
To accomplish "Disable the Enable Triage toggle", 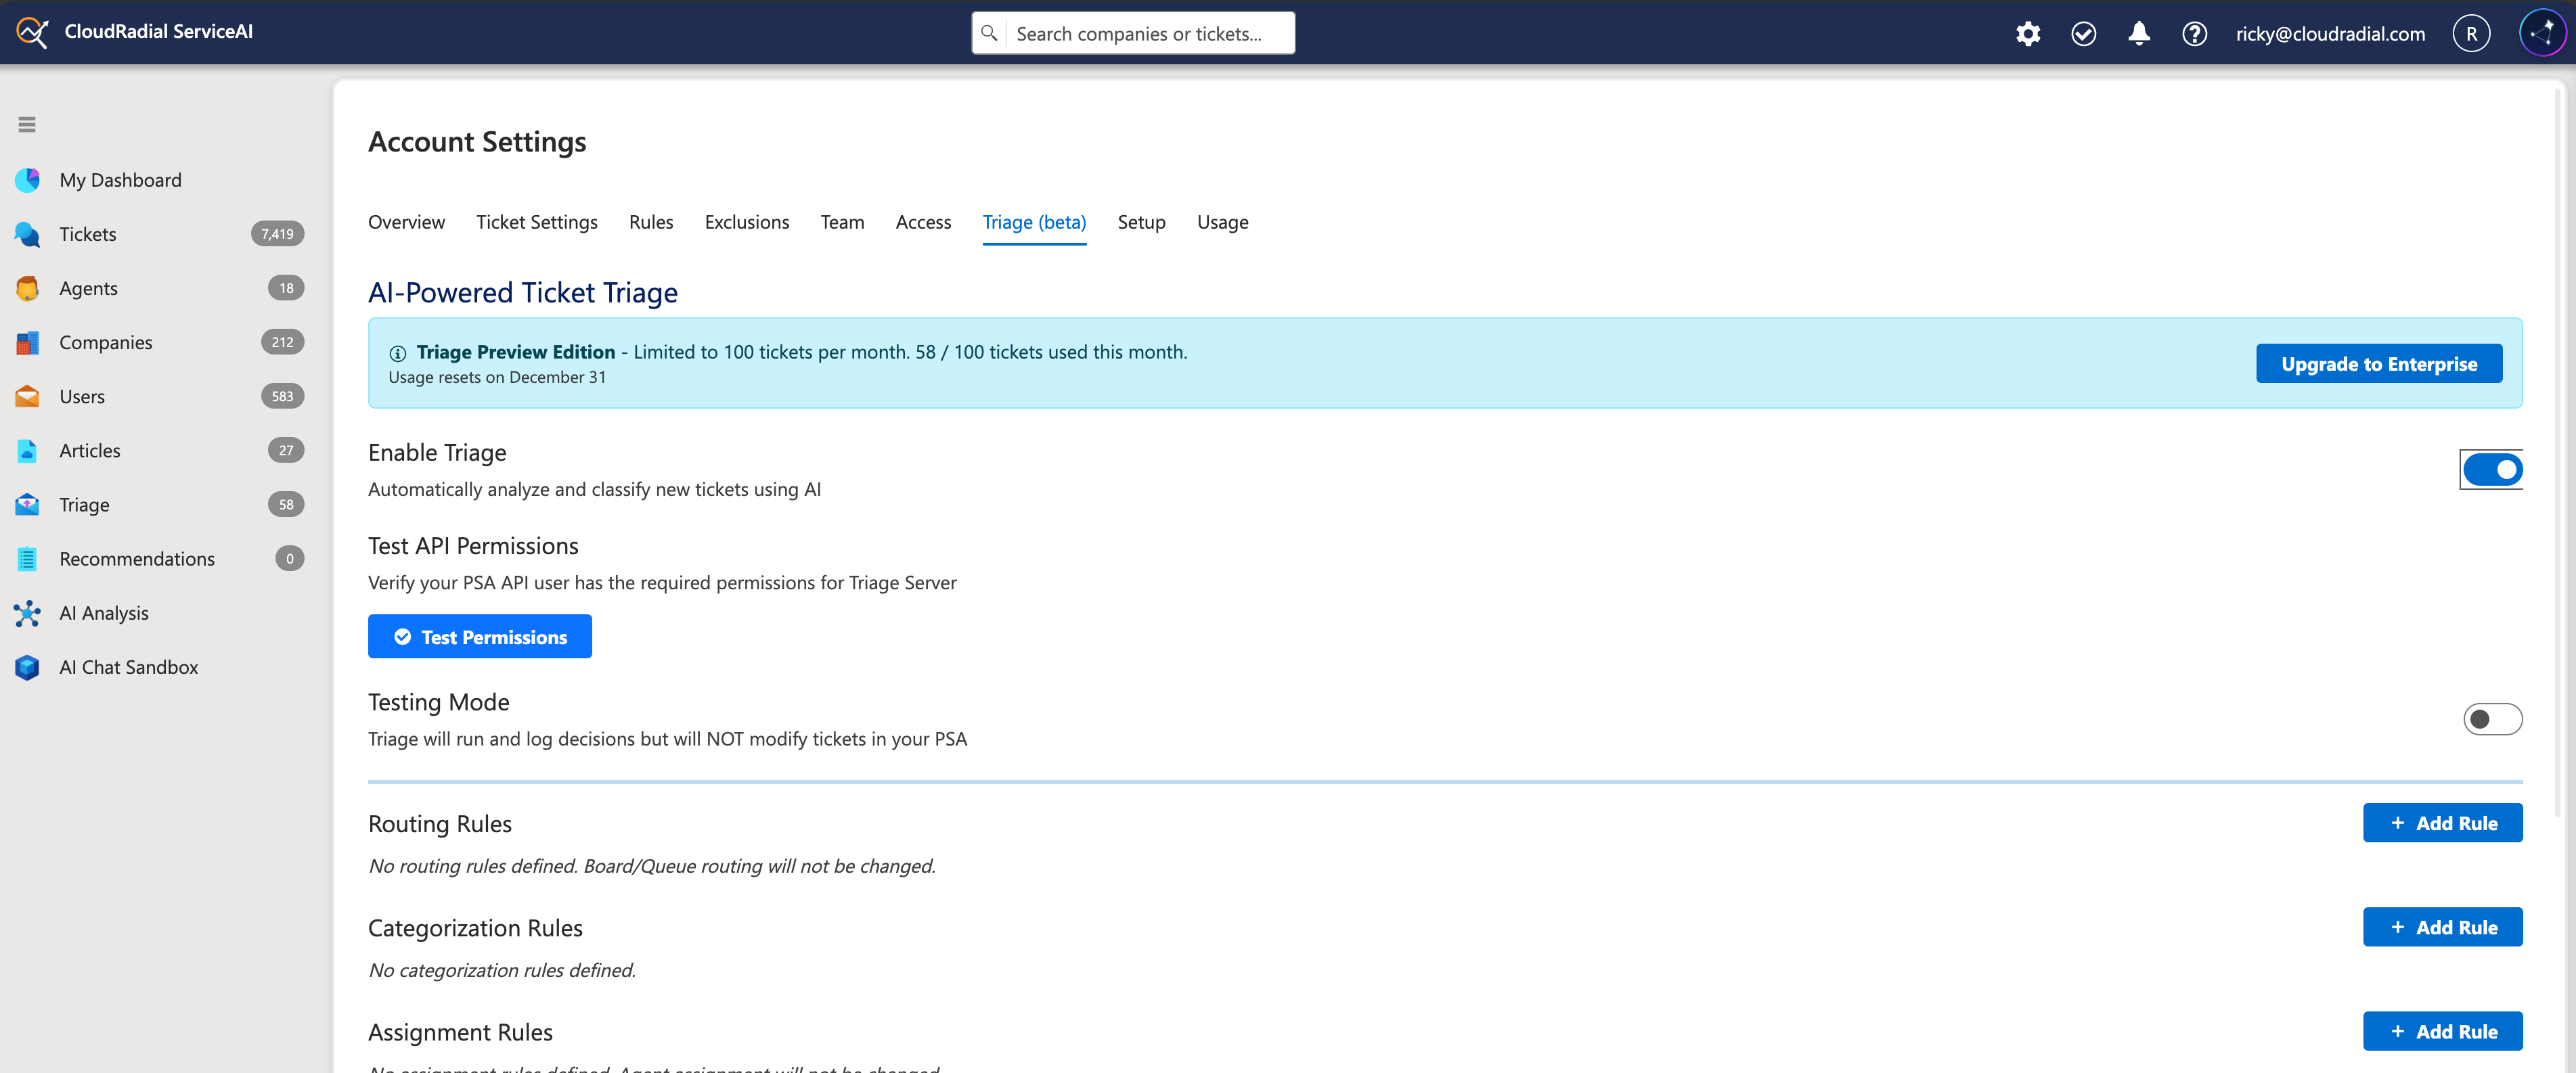I will 2491,468.
